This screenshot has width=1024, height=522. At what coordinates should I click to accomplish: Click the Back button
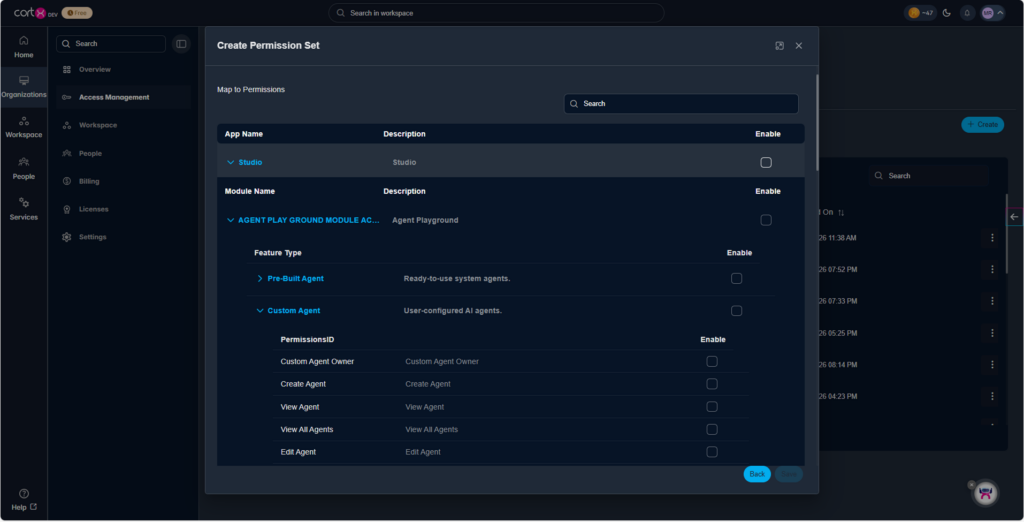pyautogui.click(x=757, y=474)
